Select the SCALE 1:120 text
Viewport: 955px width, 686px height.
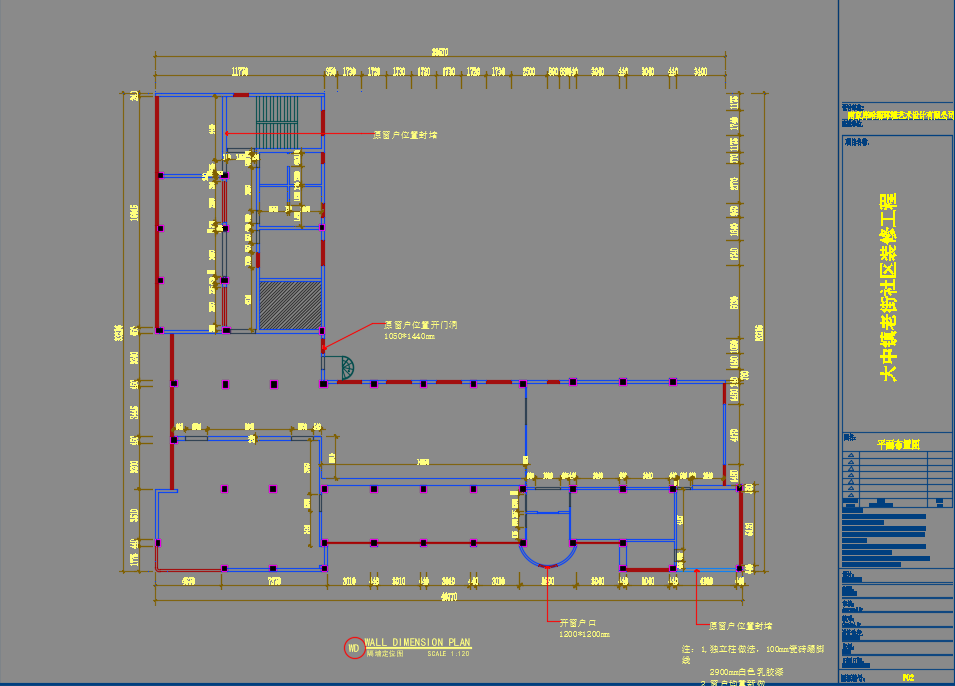point(448,654)
